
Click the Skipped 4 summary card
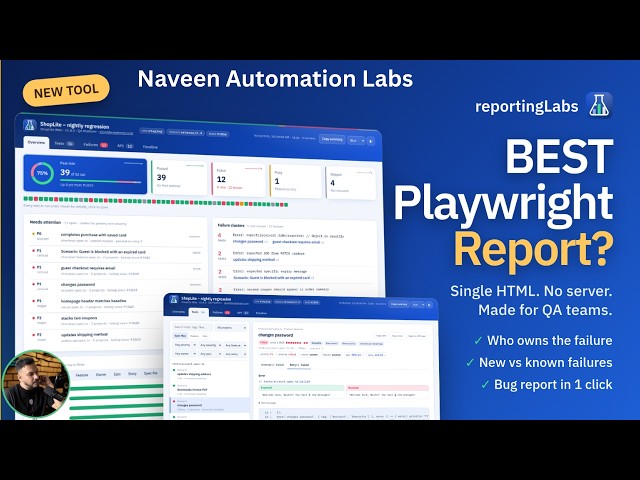[351, 183]
